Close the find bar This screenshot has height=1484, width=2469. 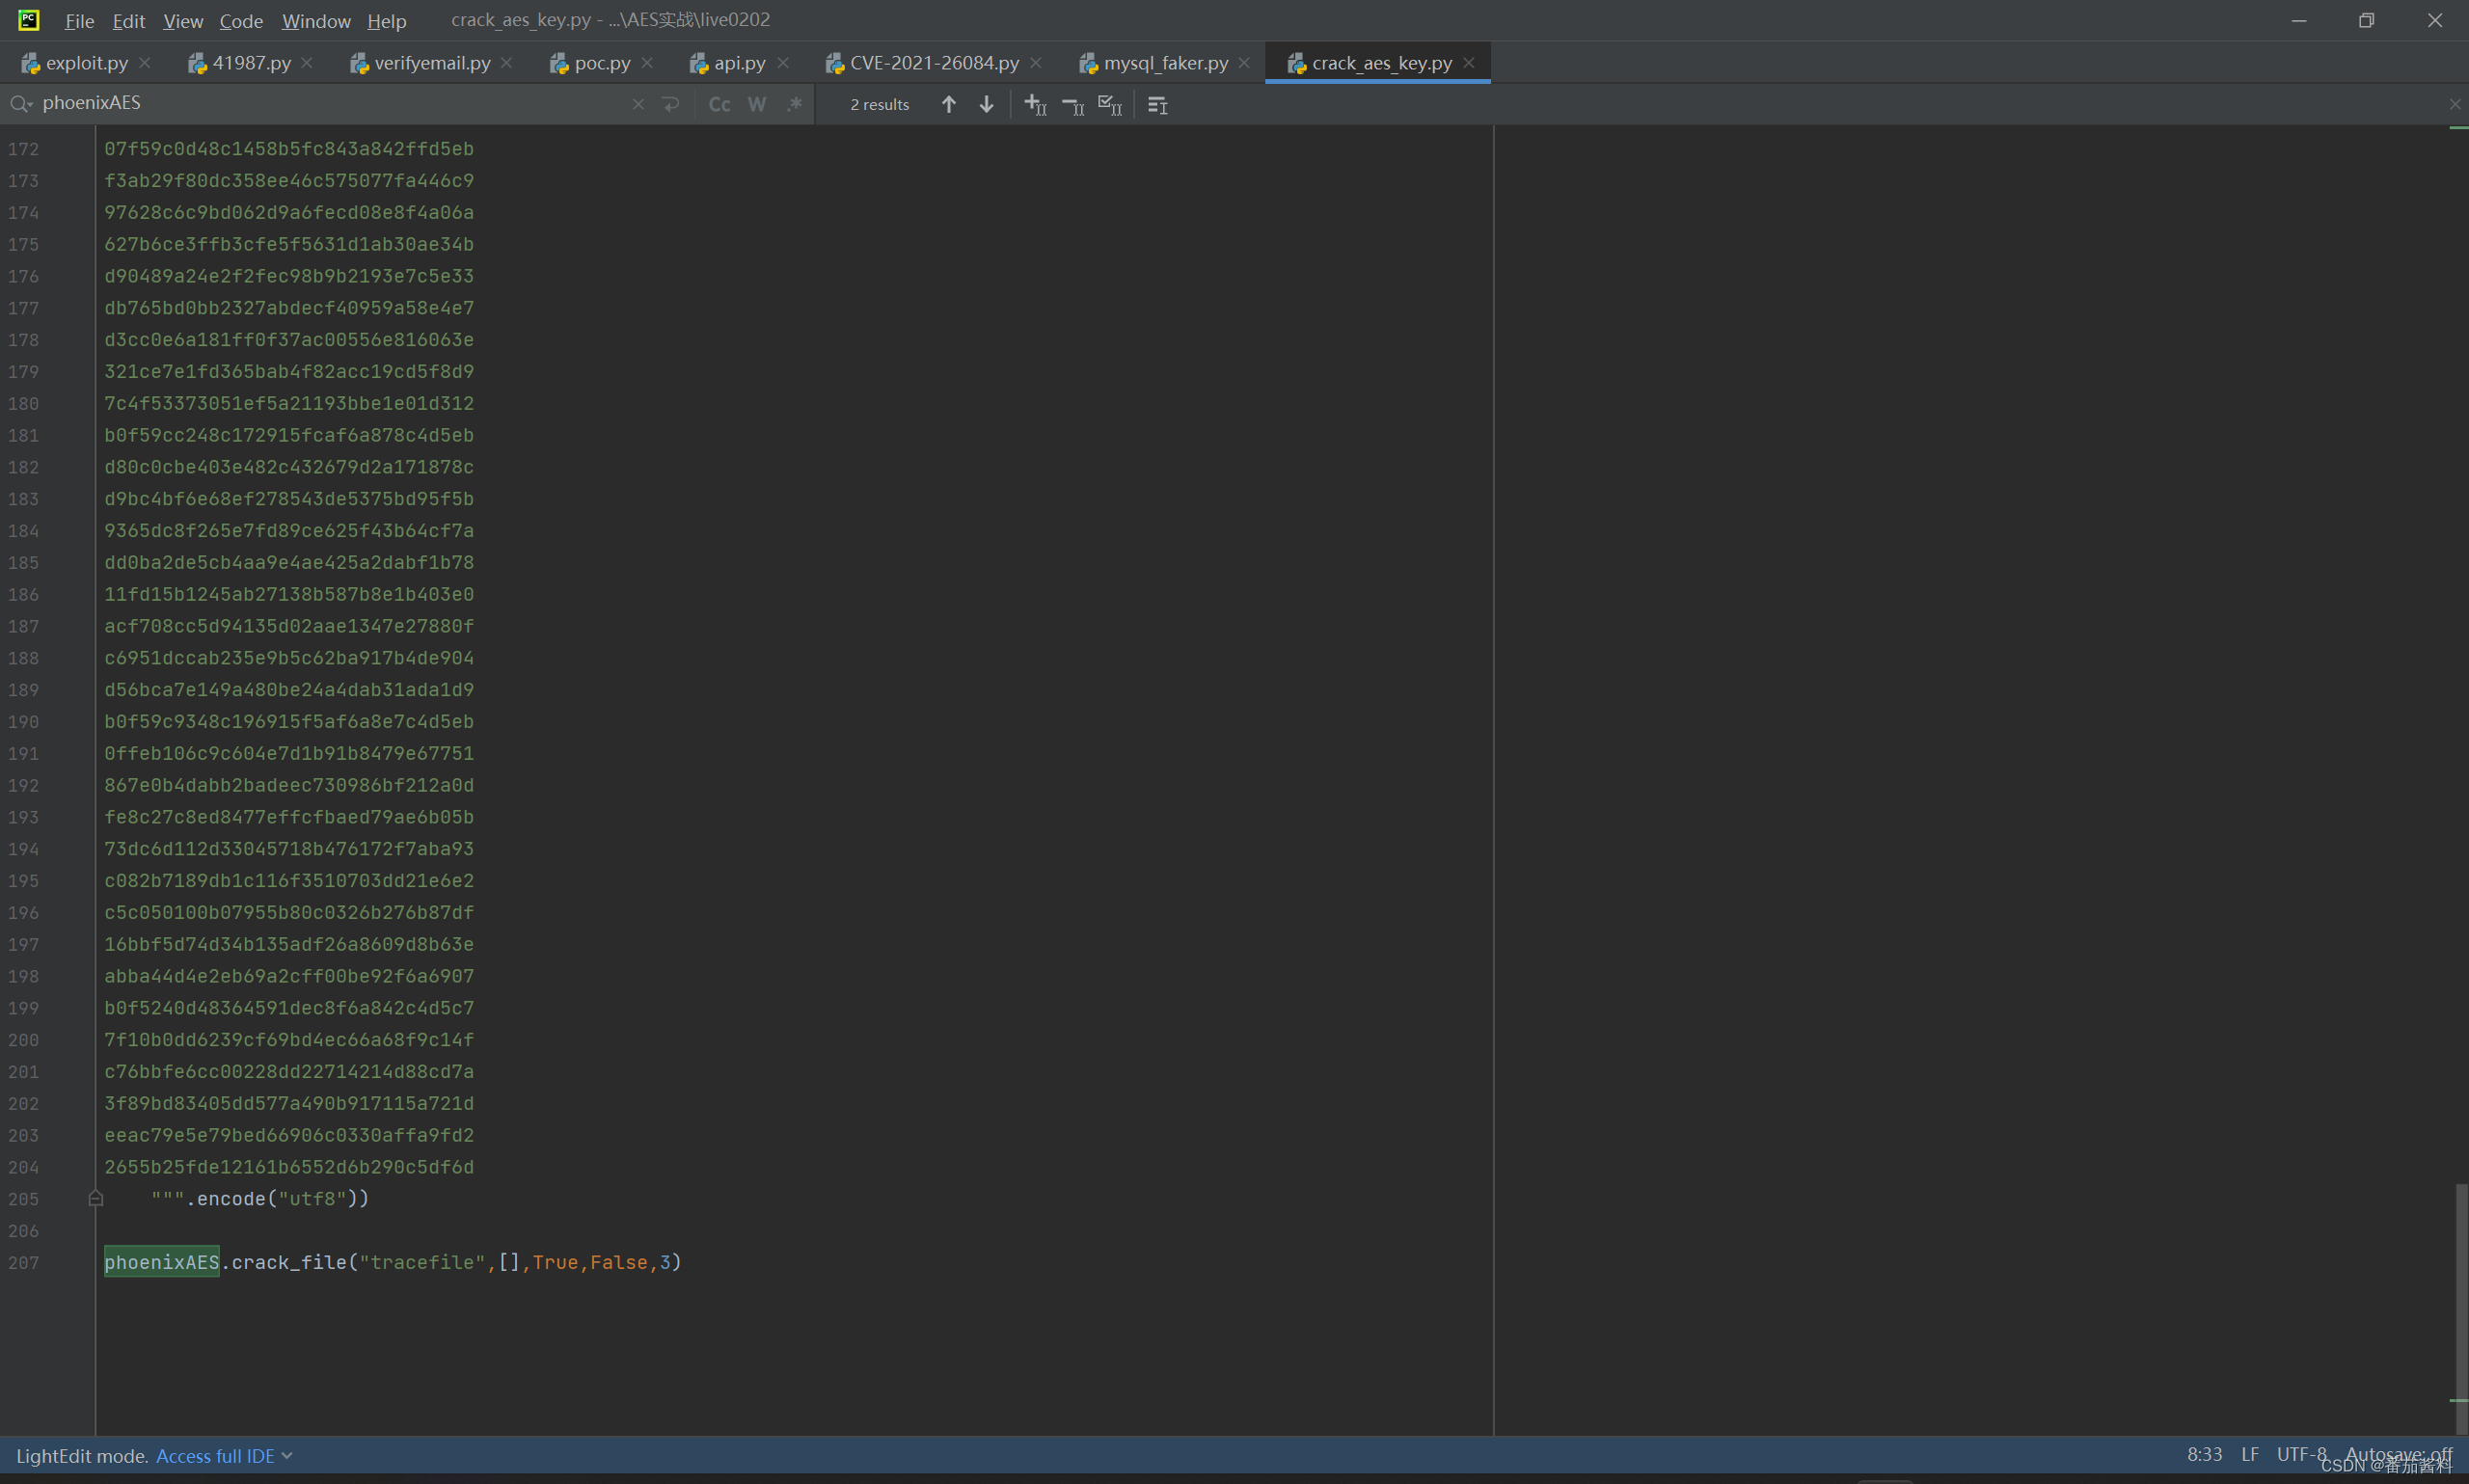2455,104
